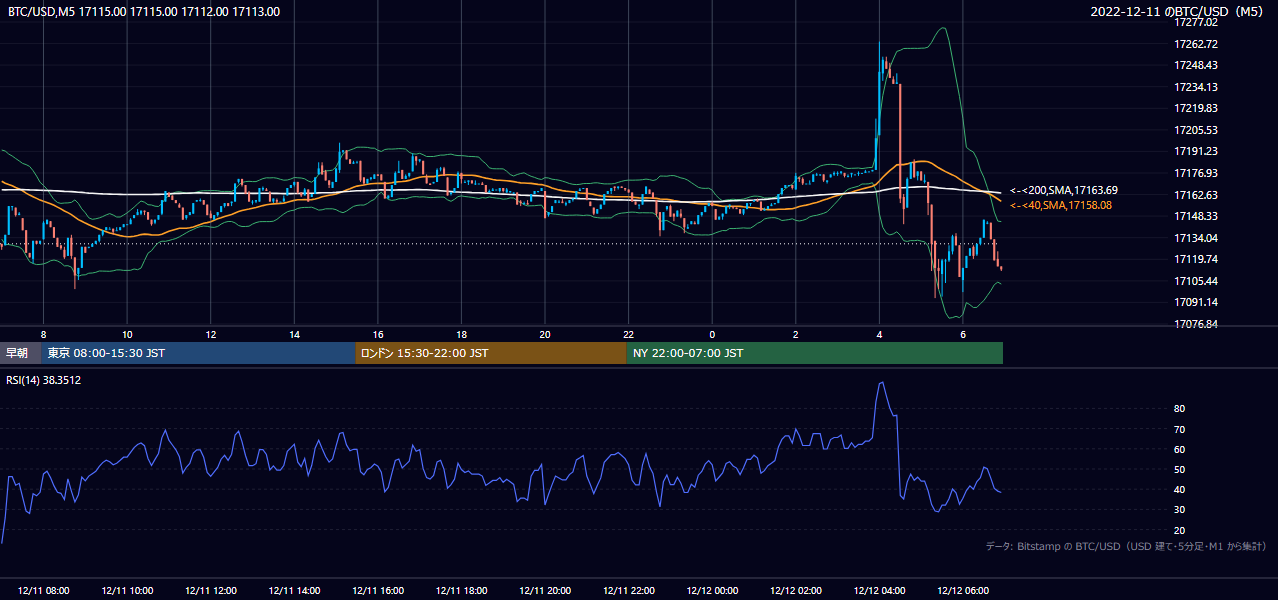Click hour tick 14 under price chart
Image resolution: width=1278 pixels, height=600 pixels.
[295, 334]
